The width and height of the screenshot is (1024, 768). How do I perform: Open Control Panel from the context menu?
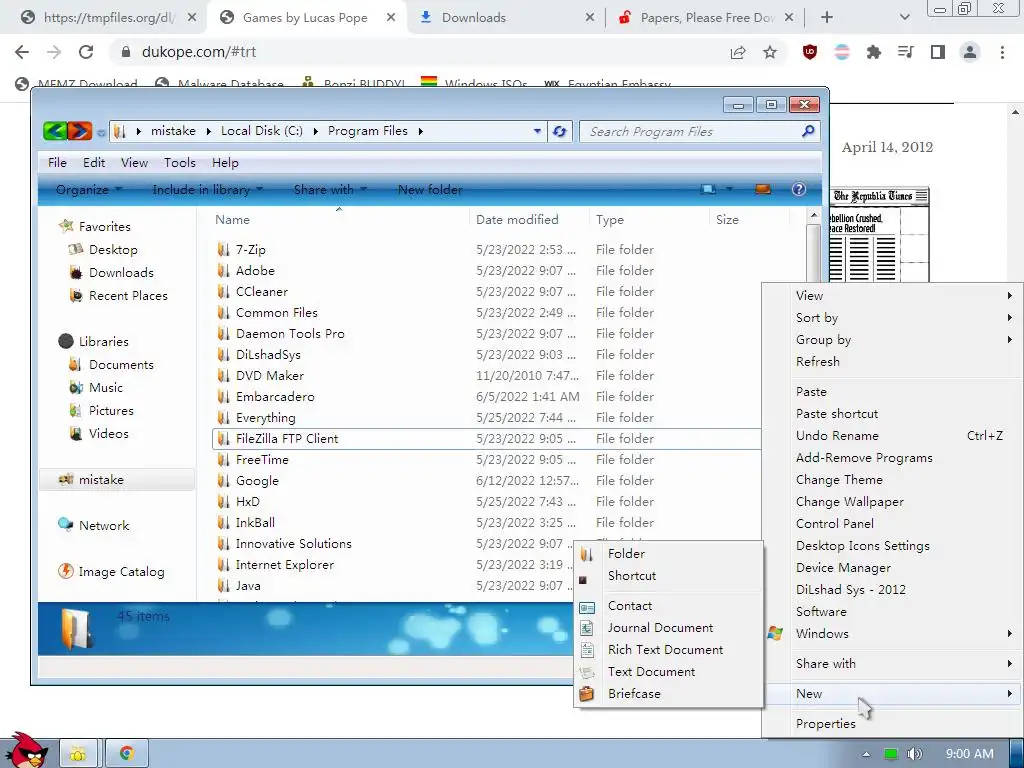click(x=835, y=524)
